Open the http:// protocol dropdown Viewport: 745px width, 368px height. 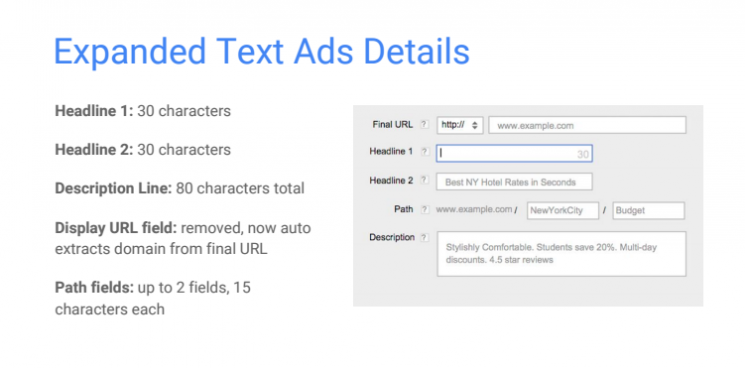(459, 125)
